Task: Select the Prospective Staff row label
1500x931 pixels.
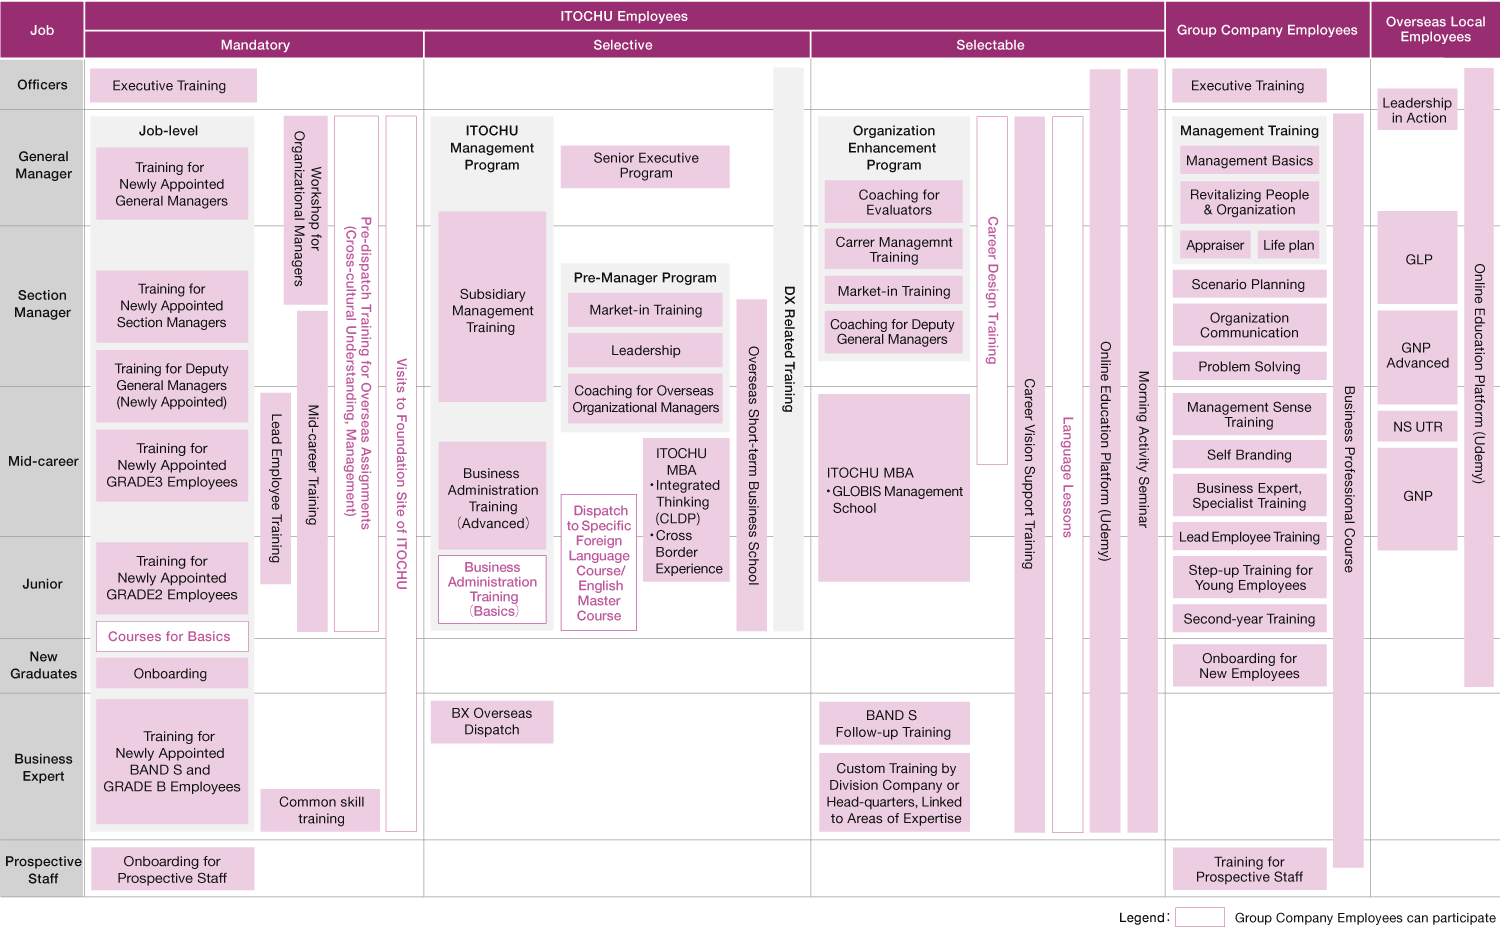Action: point(42,870)
